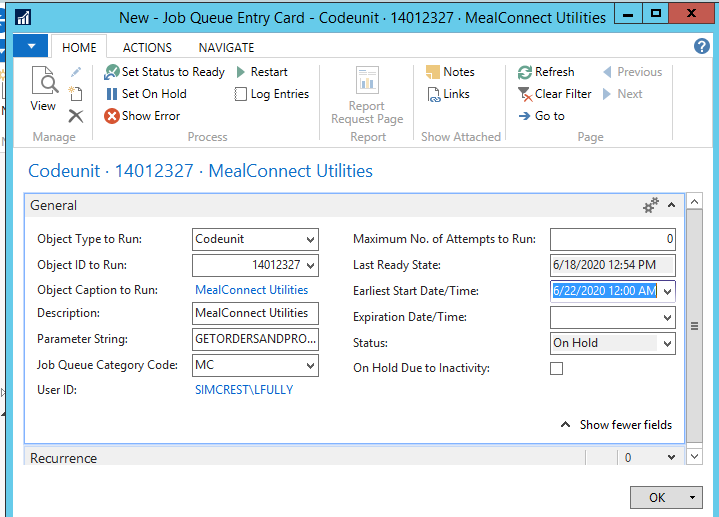Click the Set On Hold icon
The width and height of the screenshot is (719, 517).
(112, 94)
